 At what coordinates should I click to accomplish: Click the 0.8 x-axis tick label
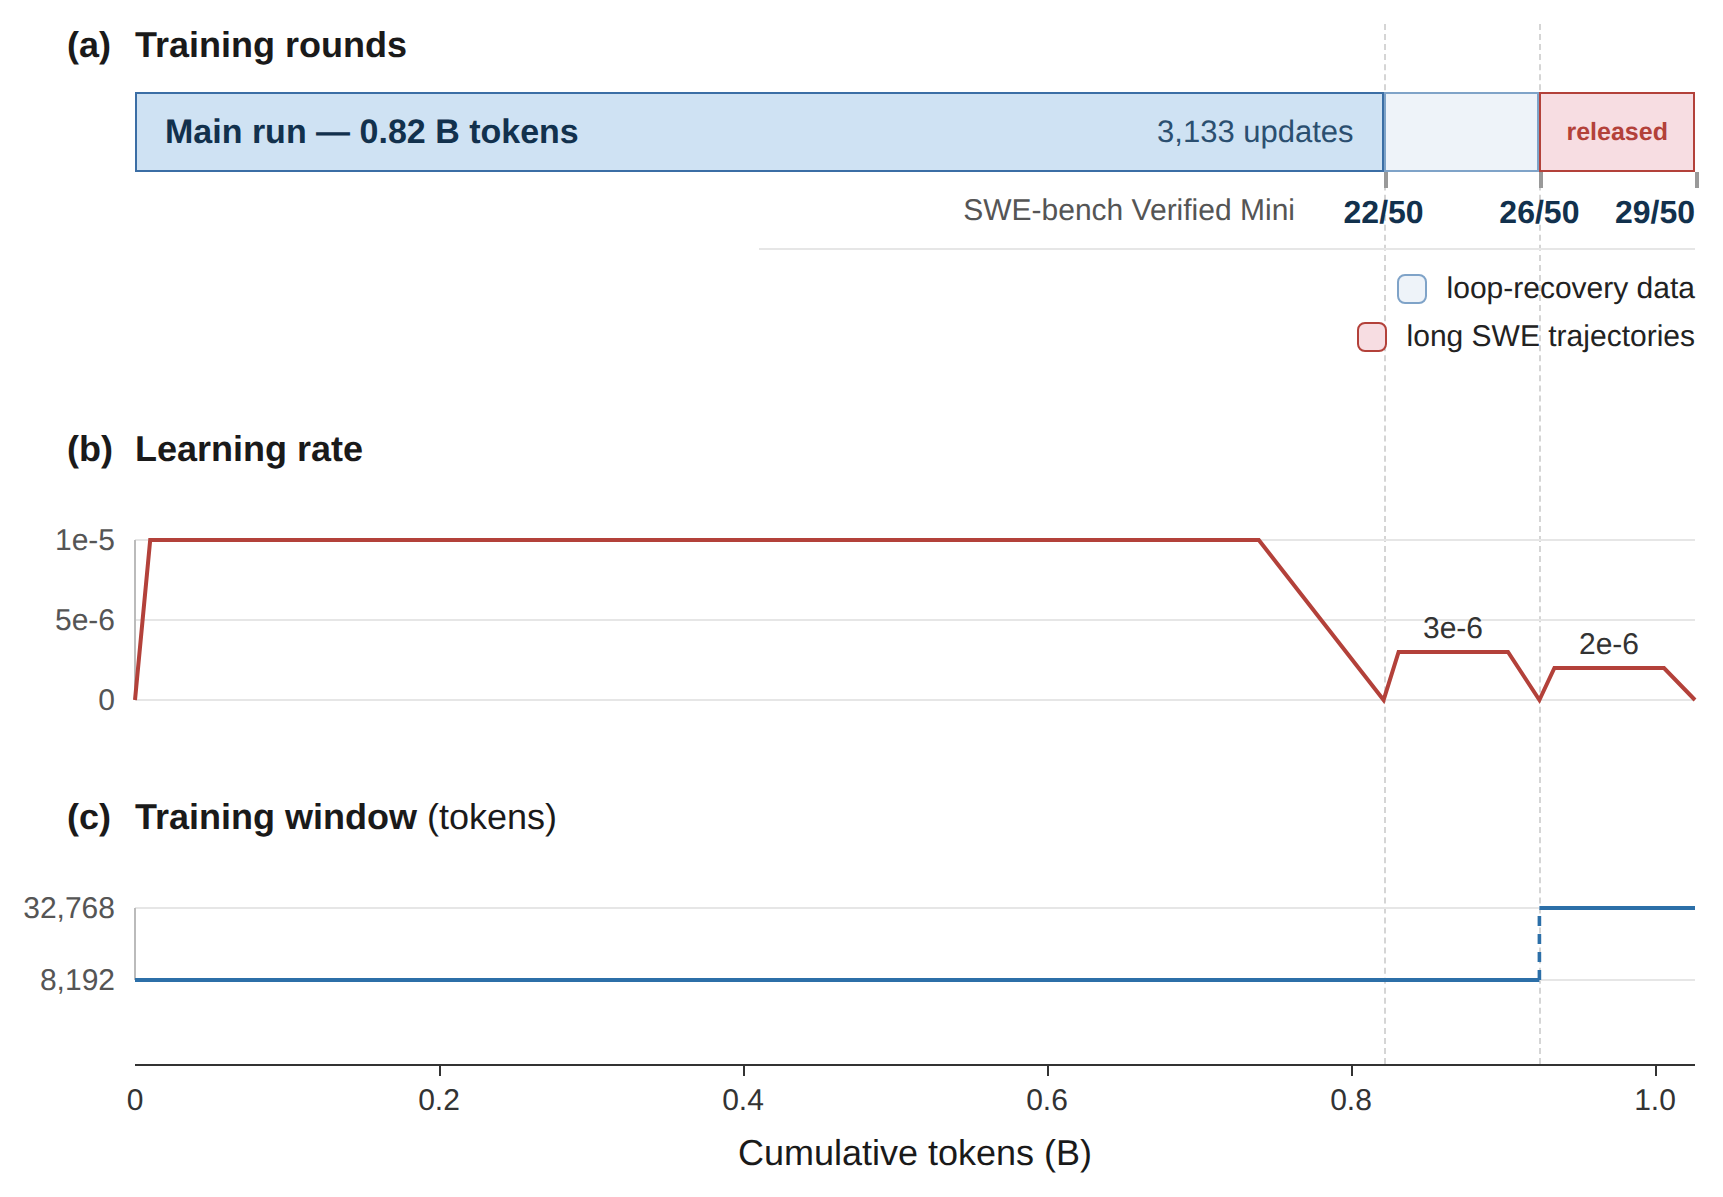tap(1351, 1100)
